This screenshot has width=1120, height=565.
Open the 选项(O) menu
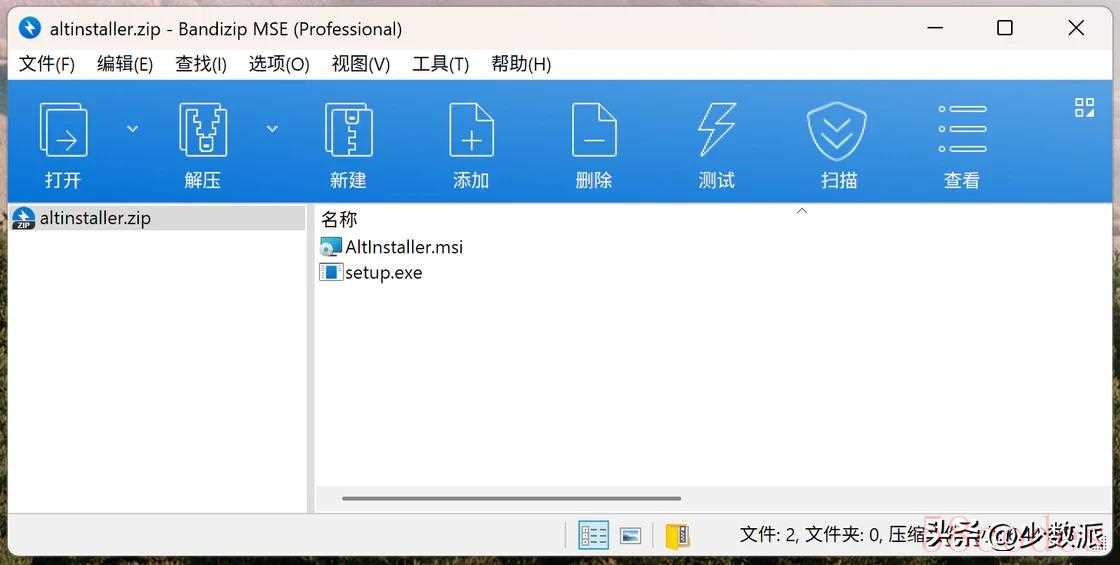279,64
